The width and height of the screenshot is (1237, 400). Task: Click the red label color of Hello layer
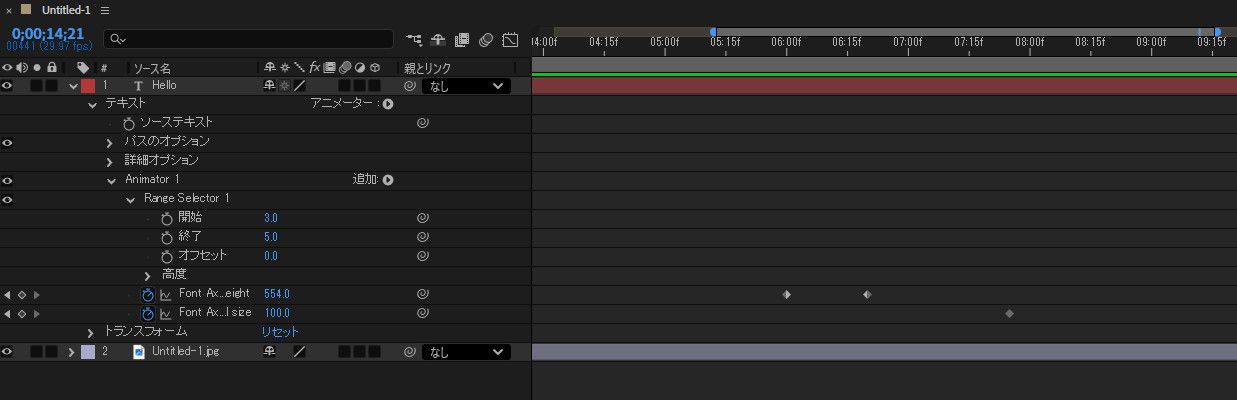pyautogui.click(x=88, y=86)
